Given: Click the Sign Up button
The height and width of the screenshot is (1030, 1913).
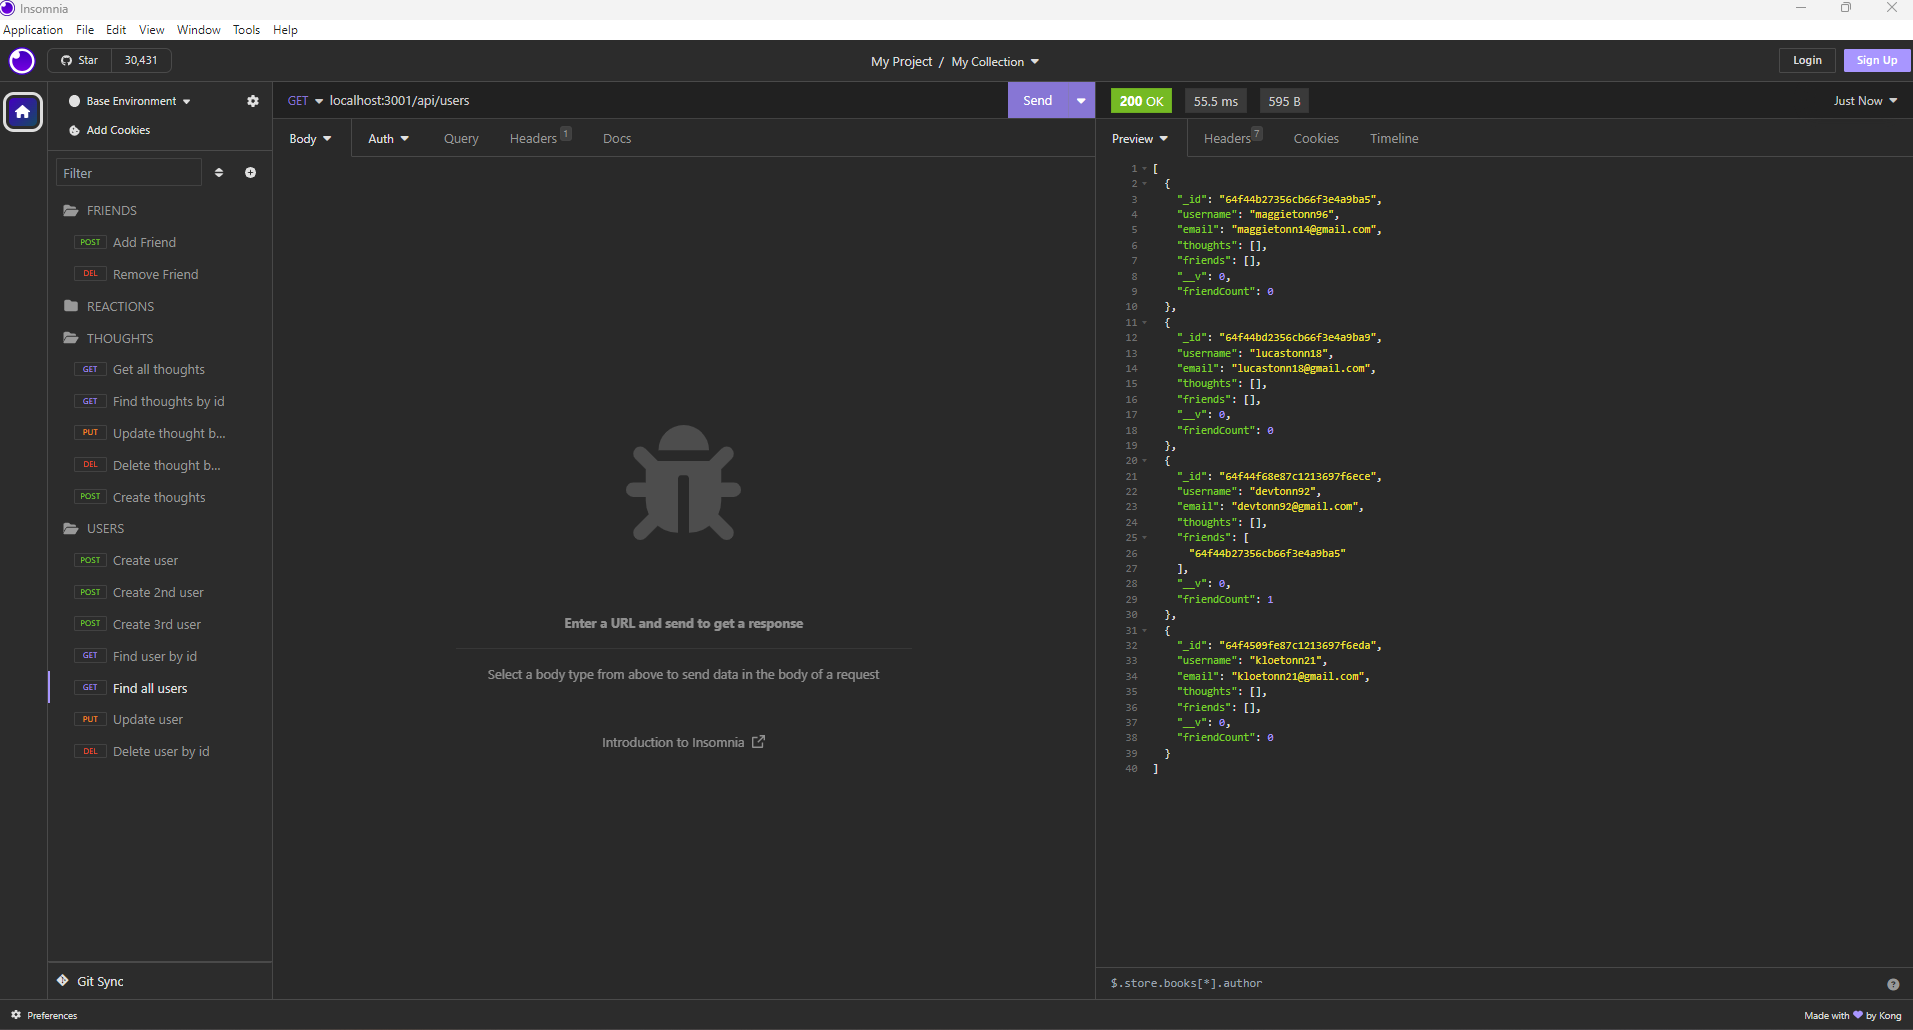Looking at the screenshot, I should pyautogui.click(x=1875, y=60).
